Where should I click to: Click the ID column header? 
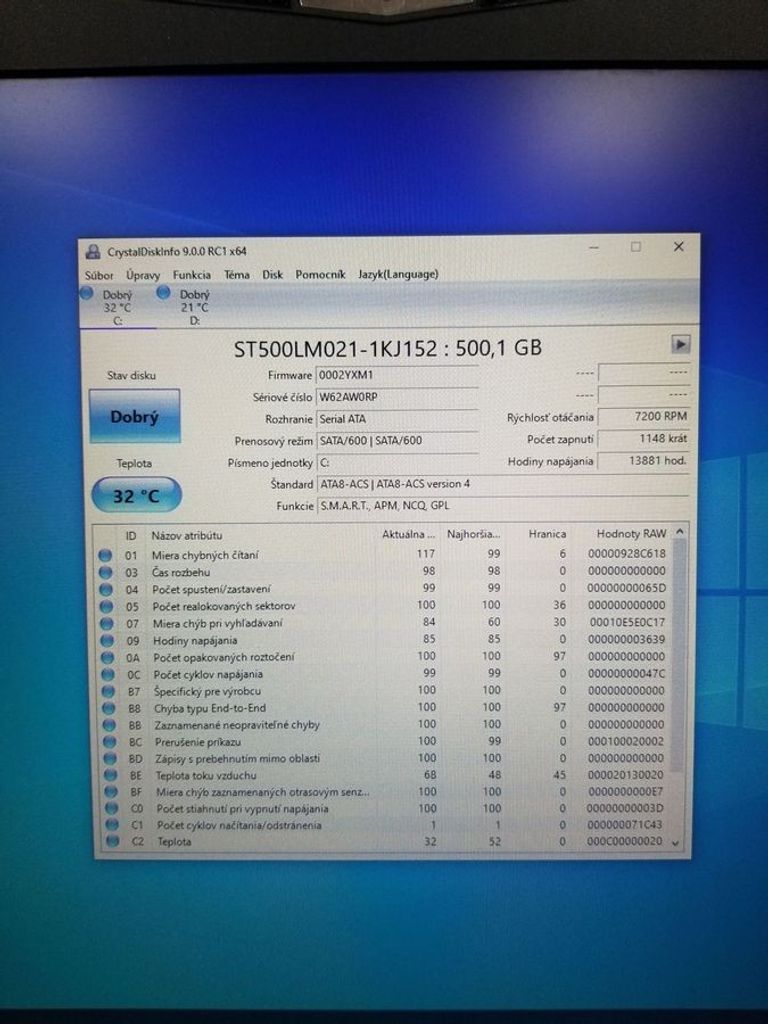pos(131,536)
